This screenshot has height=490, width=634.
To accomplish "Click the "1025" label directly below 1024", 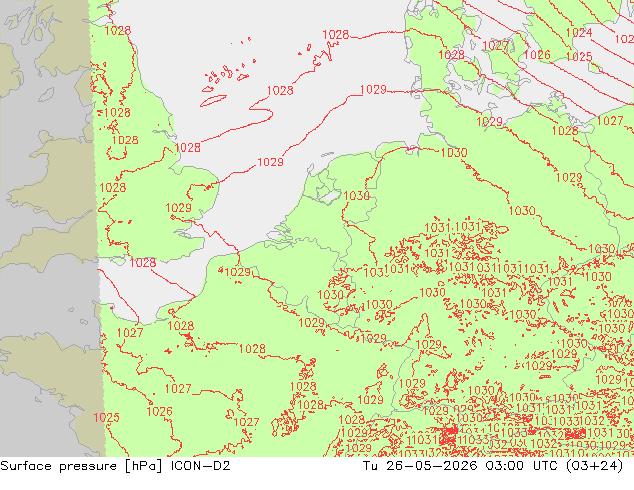I will [x=579, y=57].
